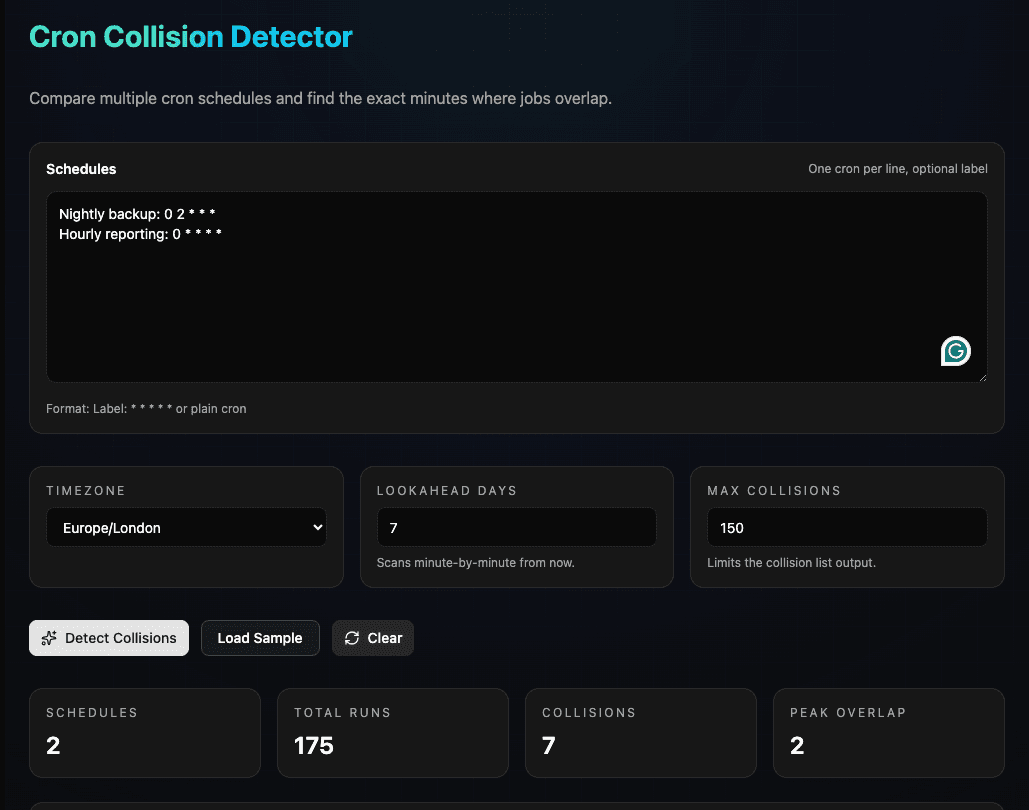Clear all entered cron schedules
The width and height of the screenshot is (1029, 810).
372,637
